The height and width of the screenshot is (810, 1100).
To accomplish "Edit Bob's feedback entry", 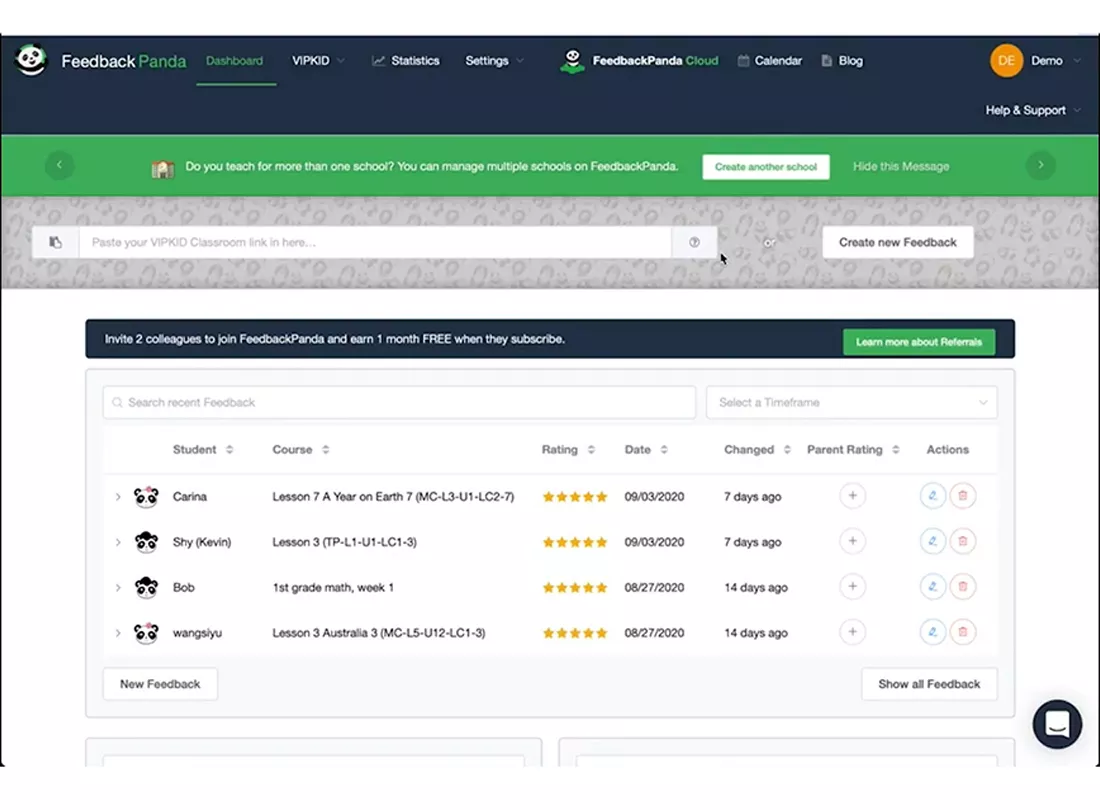I will tap(932, 587).
